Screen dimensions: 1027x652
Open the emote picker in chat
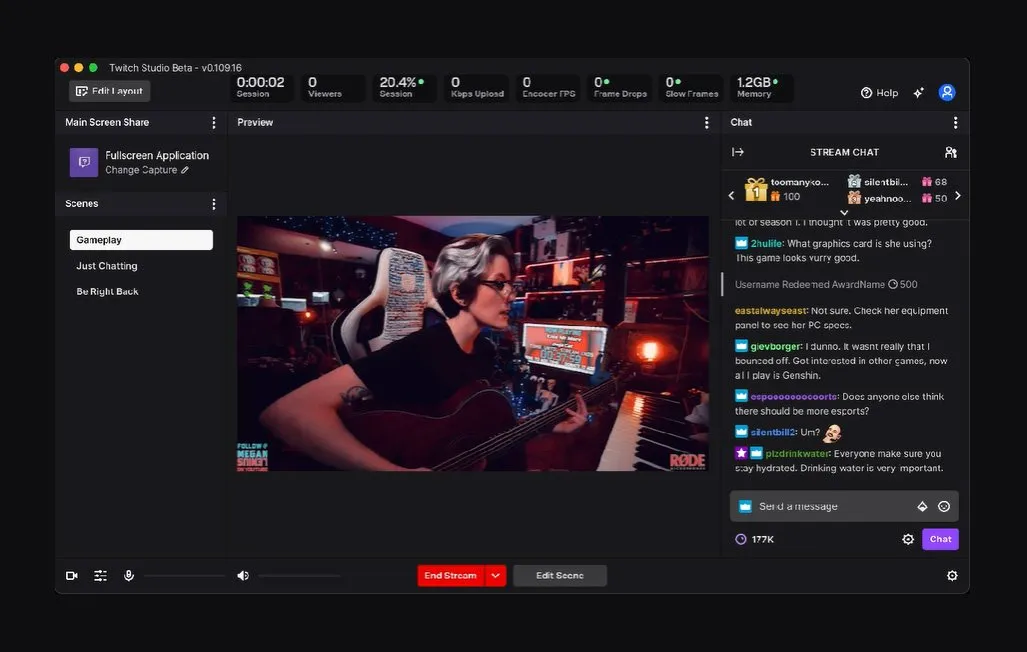(944, 506)
